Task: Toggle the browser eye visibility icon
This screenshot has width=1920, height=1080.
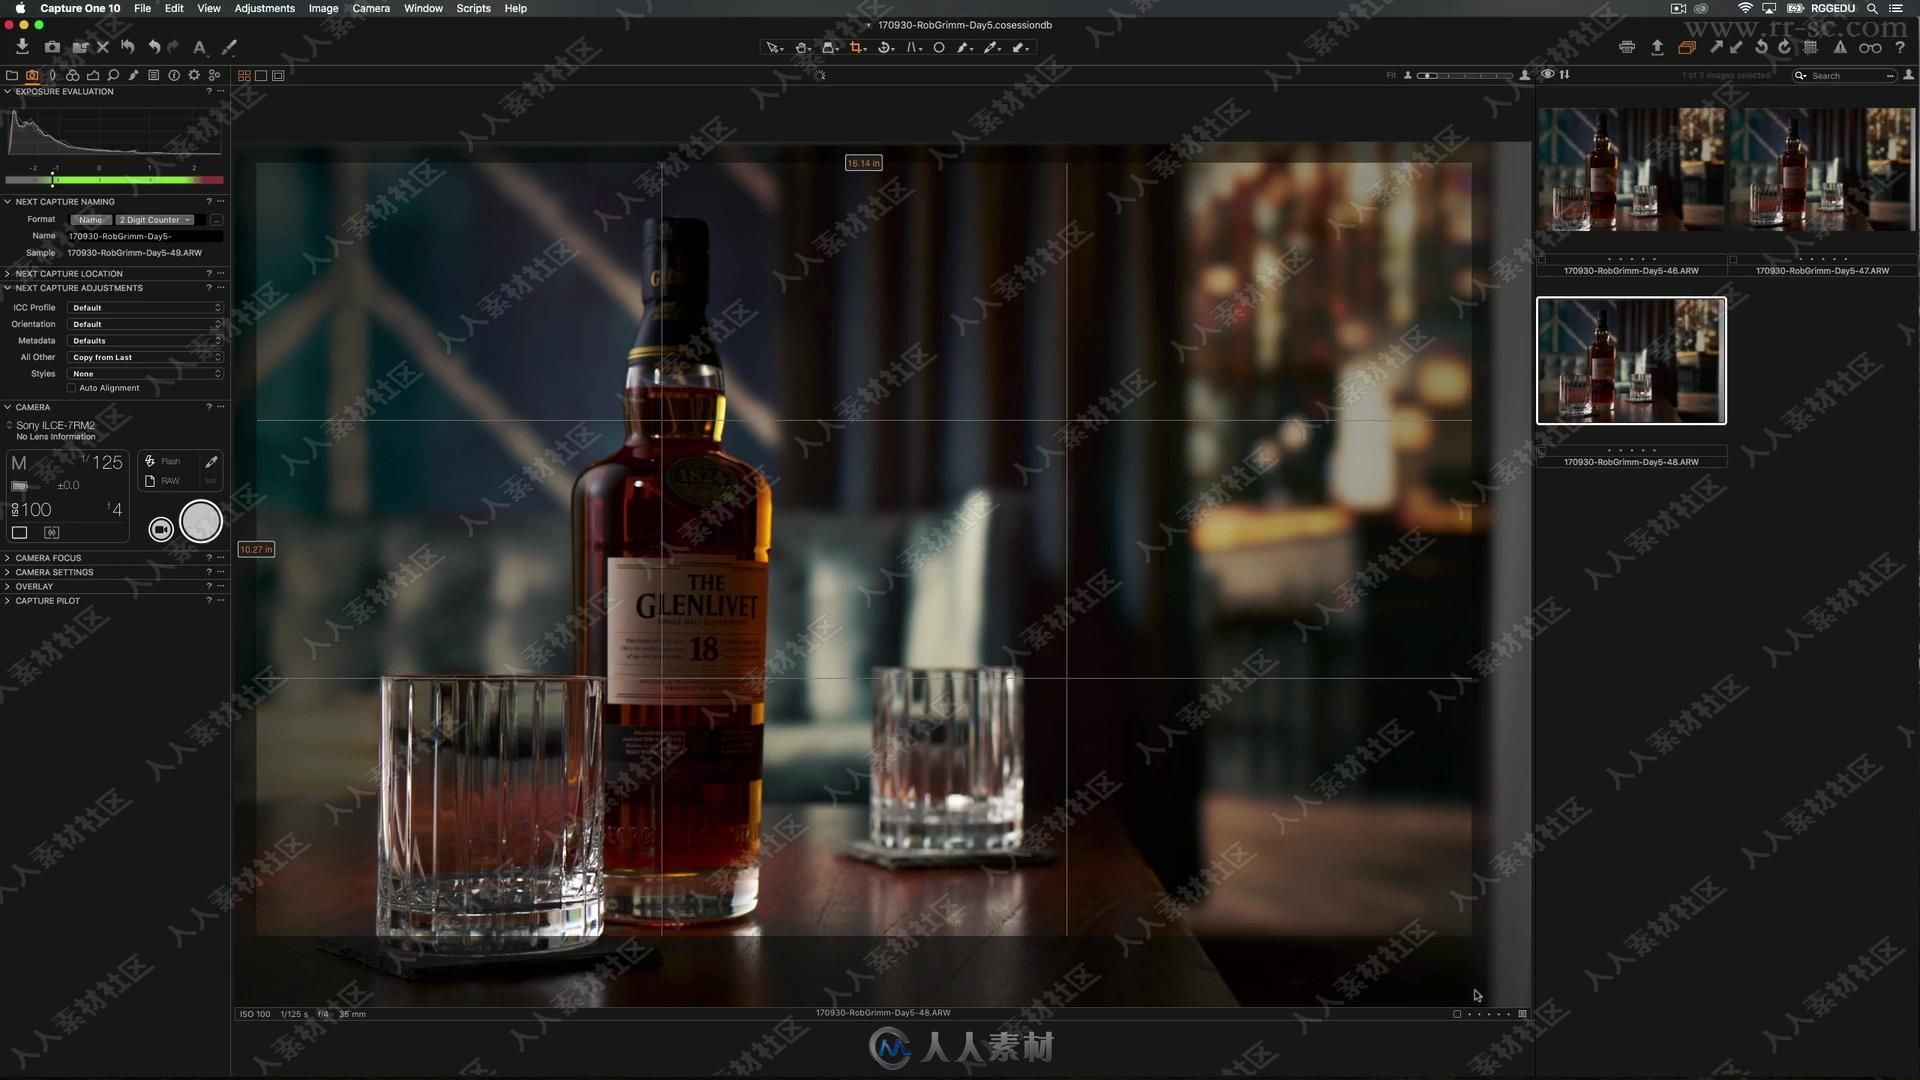Action: (1548, 75)
